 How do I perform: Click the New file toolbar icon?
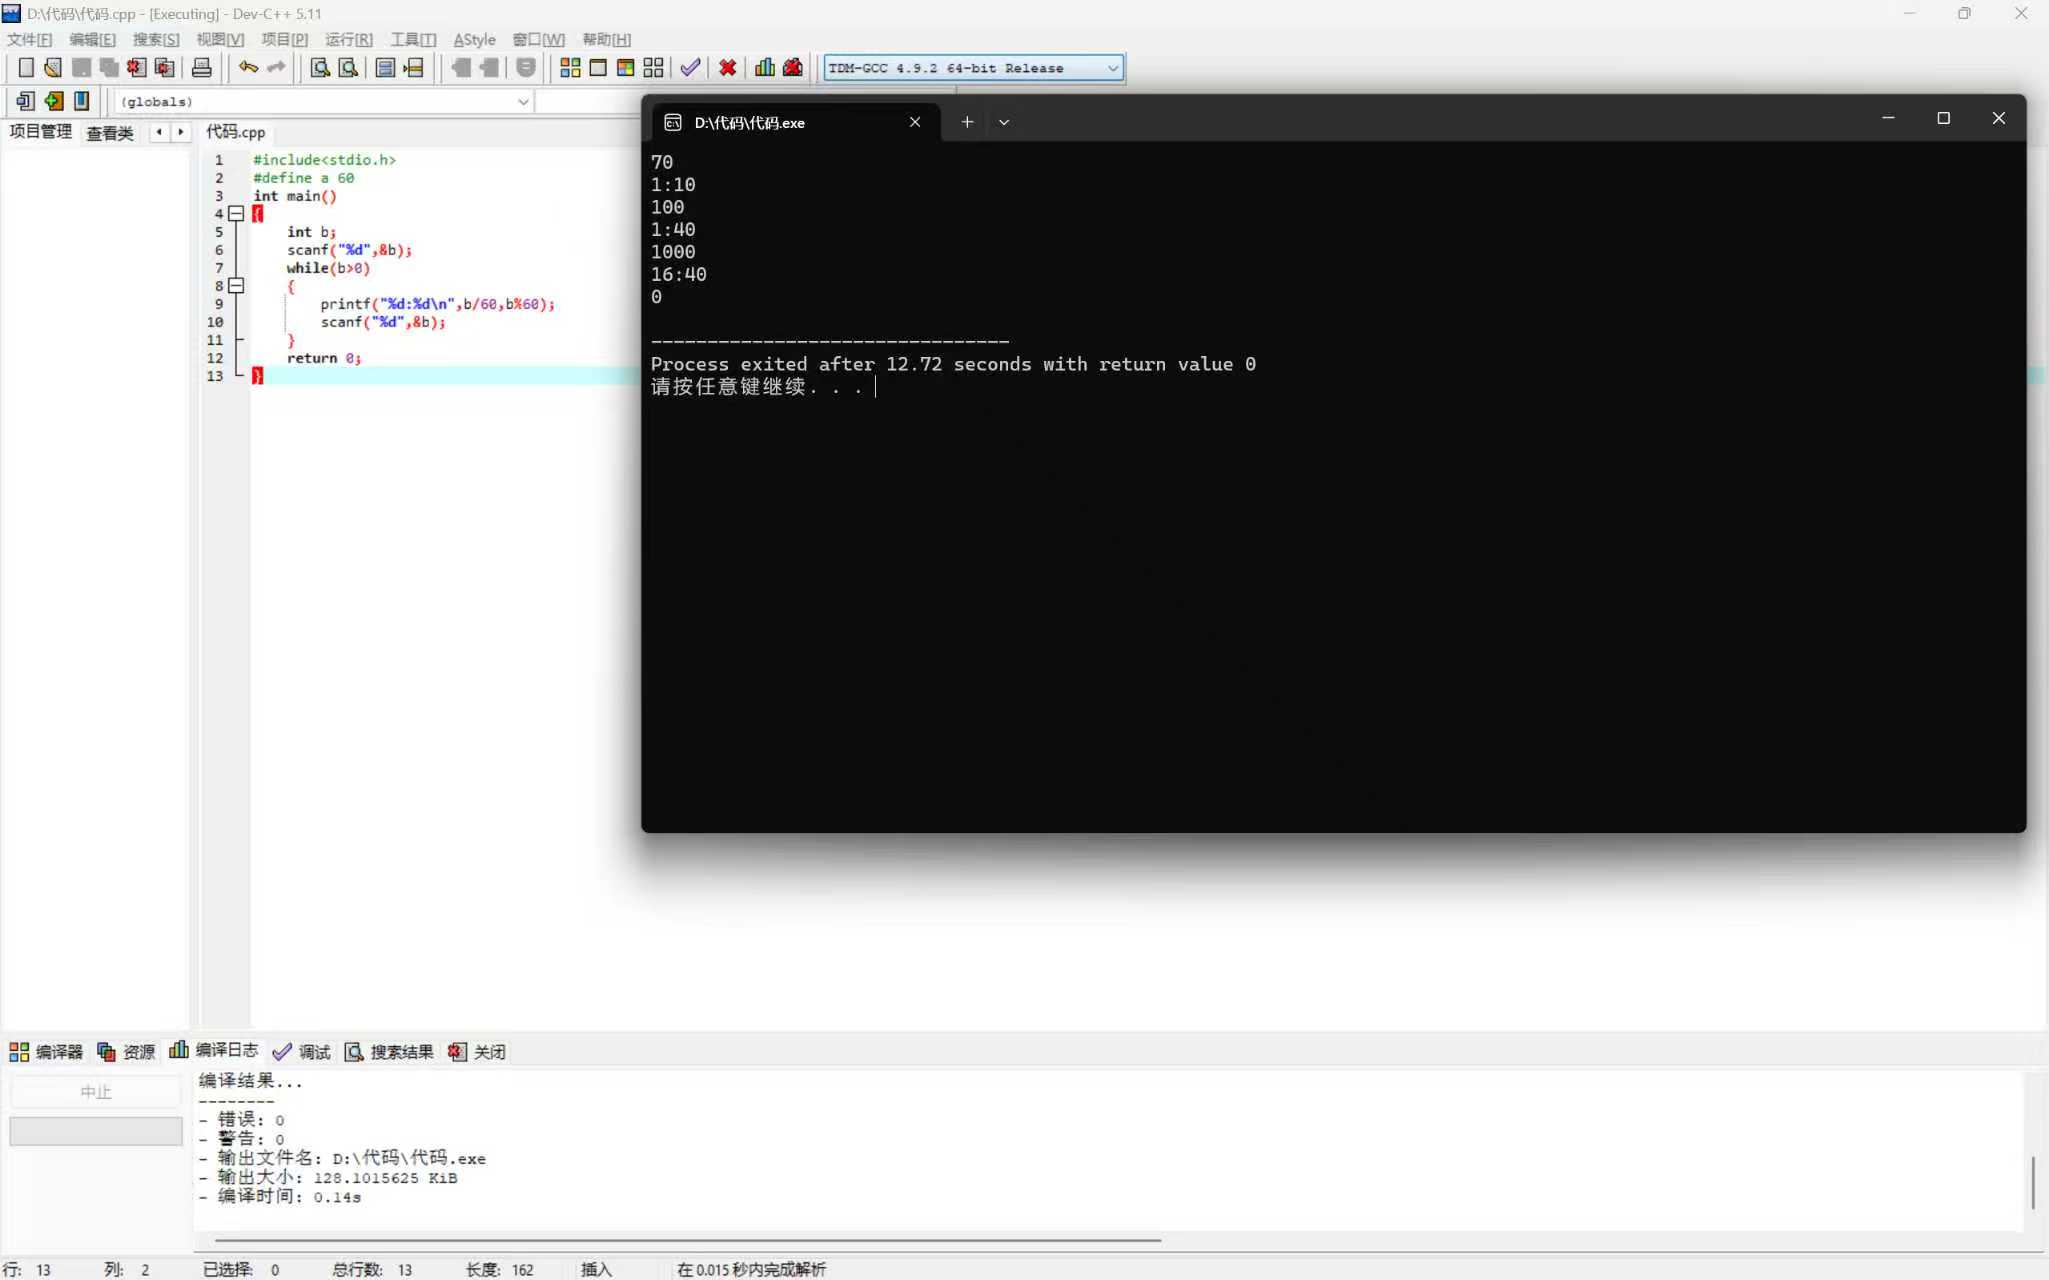pos(26,67)
